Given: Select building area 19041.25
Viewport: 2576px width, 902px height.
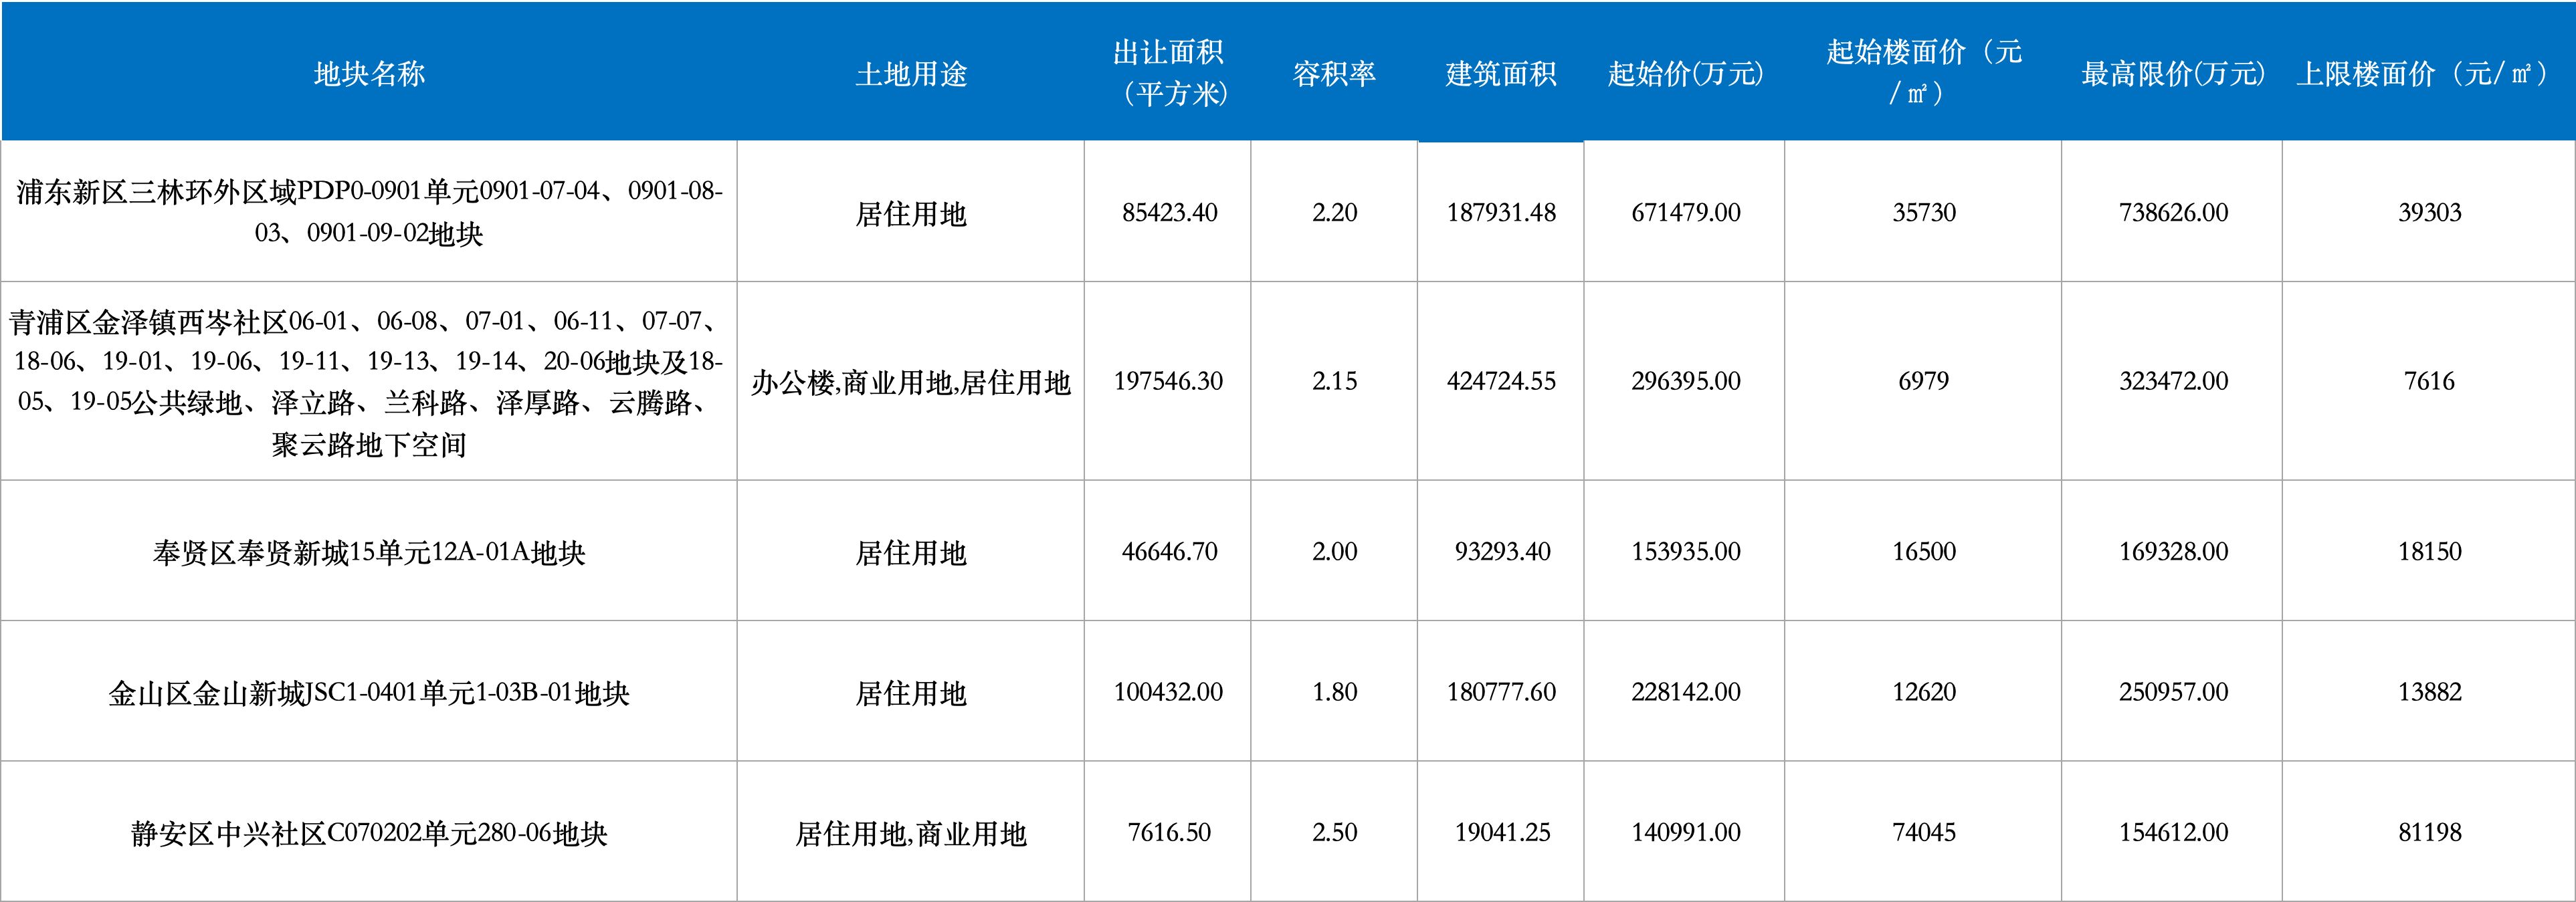Looking at the screenshot, I should 1502,832.
